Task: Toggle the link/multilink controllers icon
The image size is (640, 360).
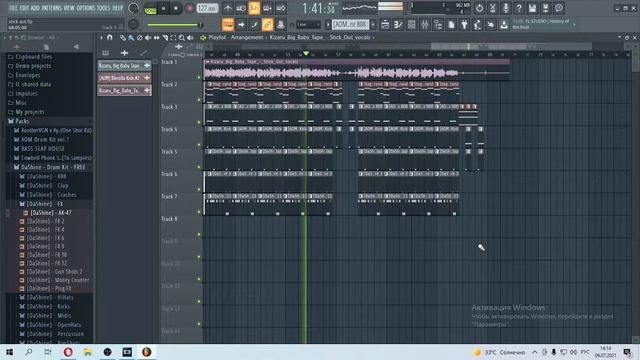Action: (267, 25)
